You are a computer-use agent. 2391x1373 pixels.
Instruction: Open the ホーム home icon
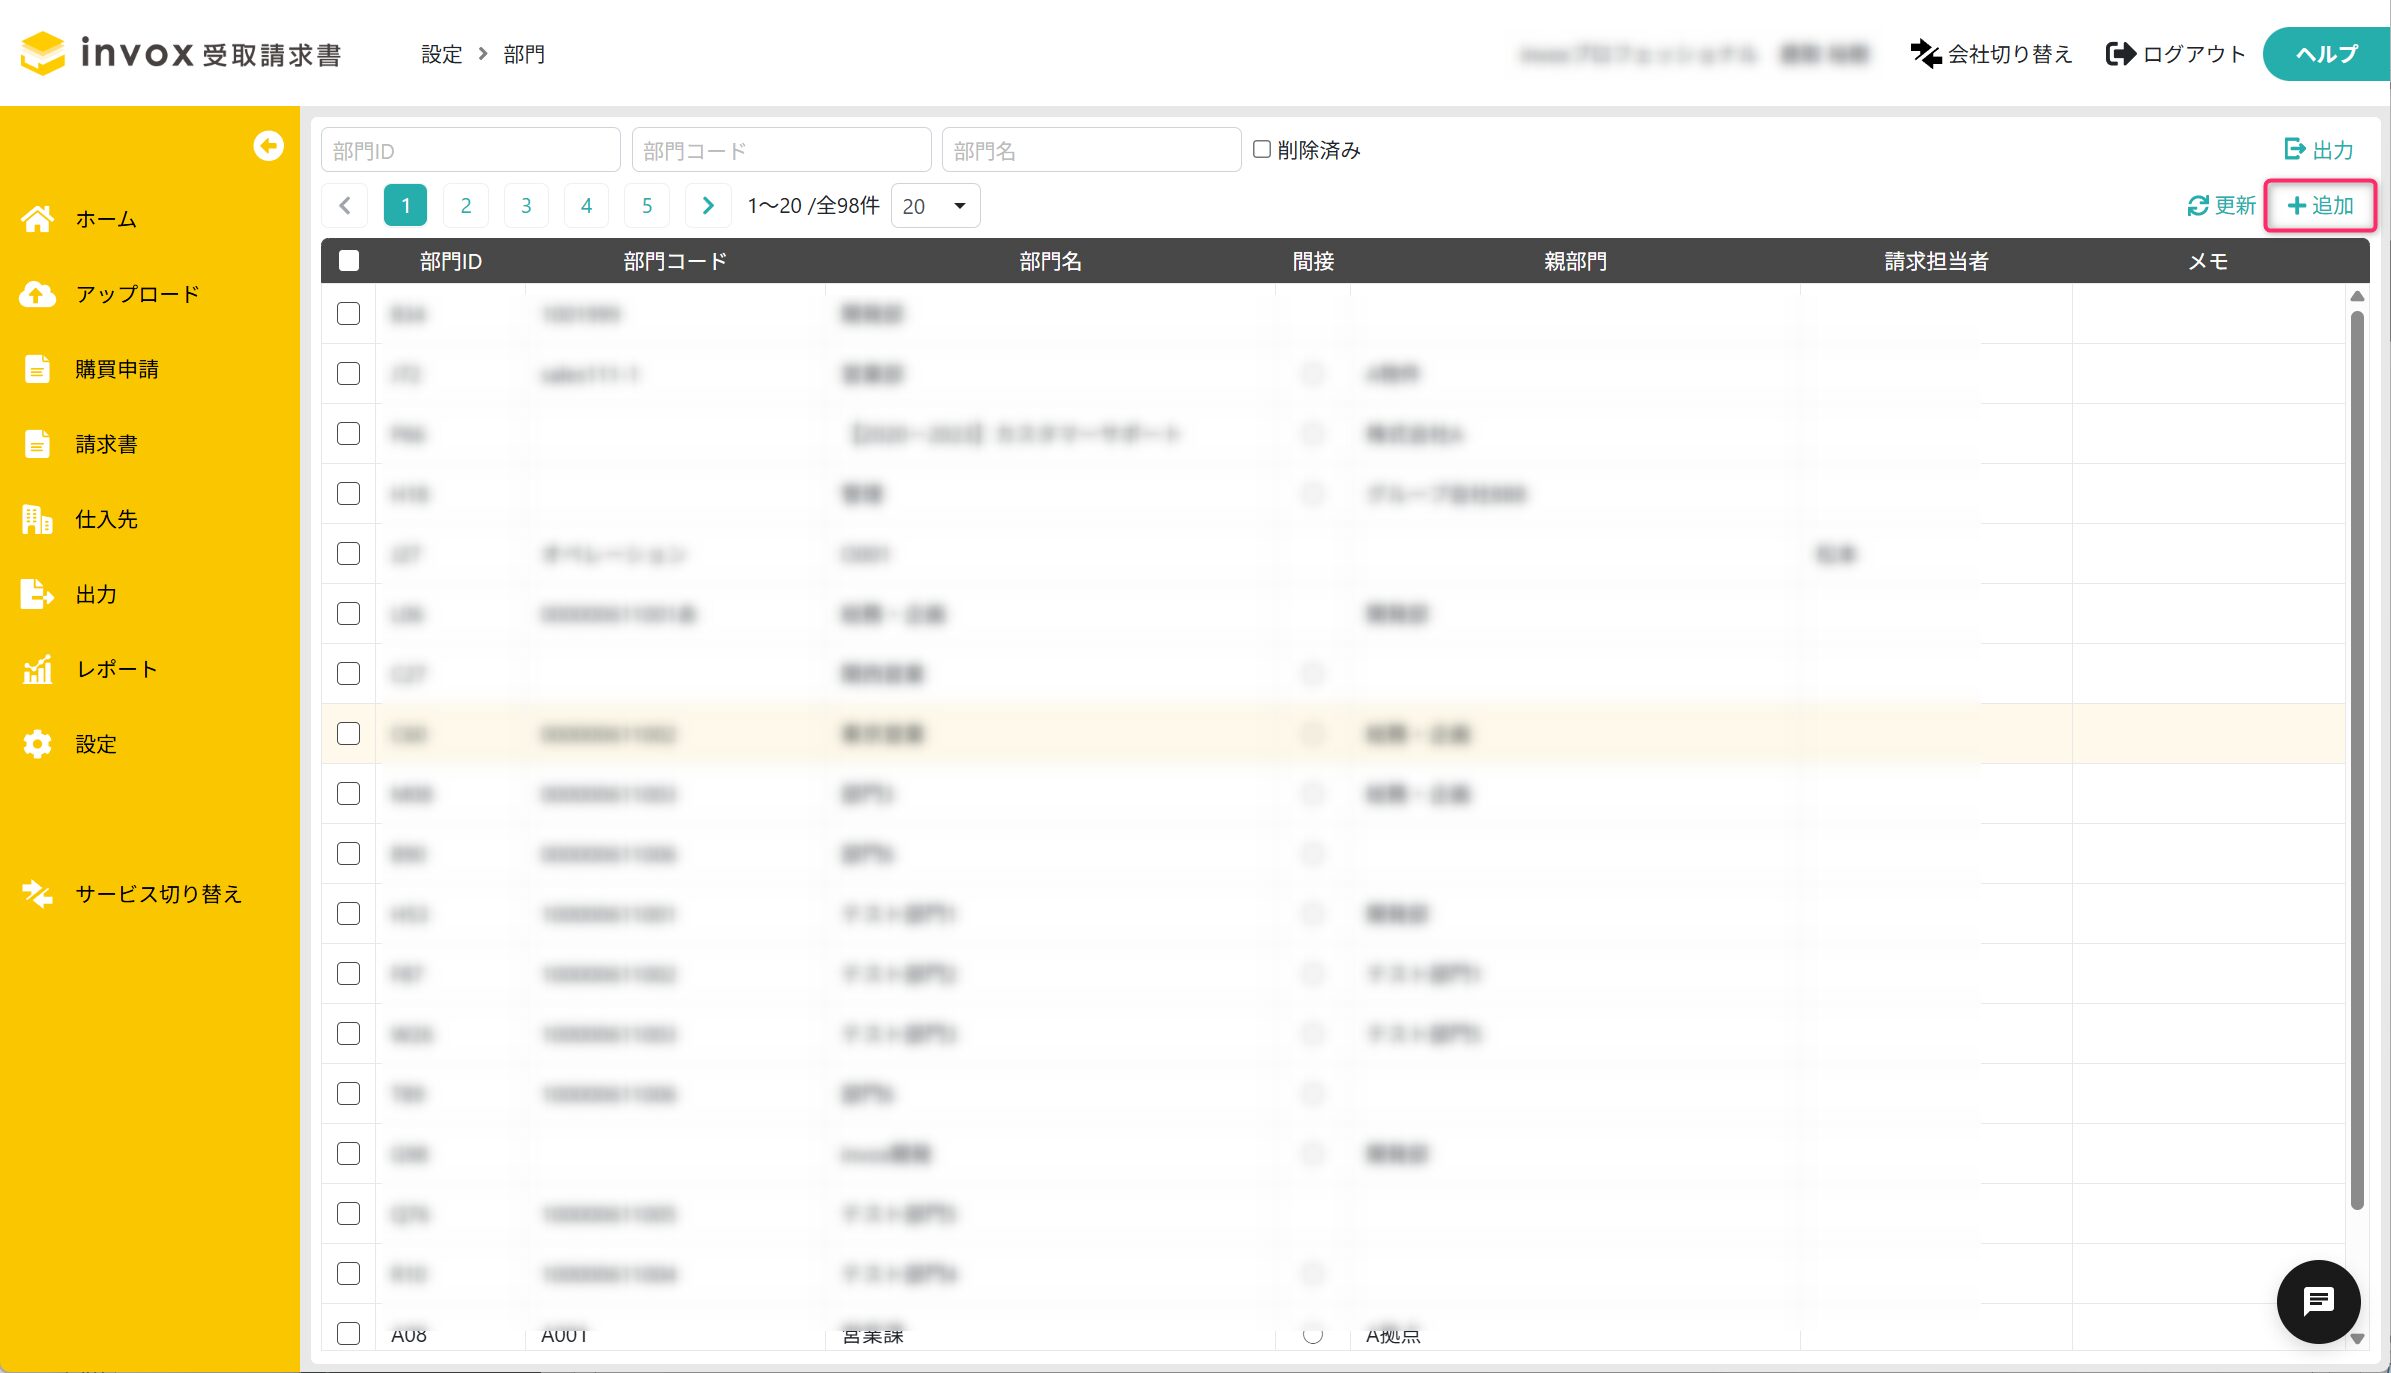(x=38, y=219)
